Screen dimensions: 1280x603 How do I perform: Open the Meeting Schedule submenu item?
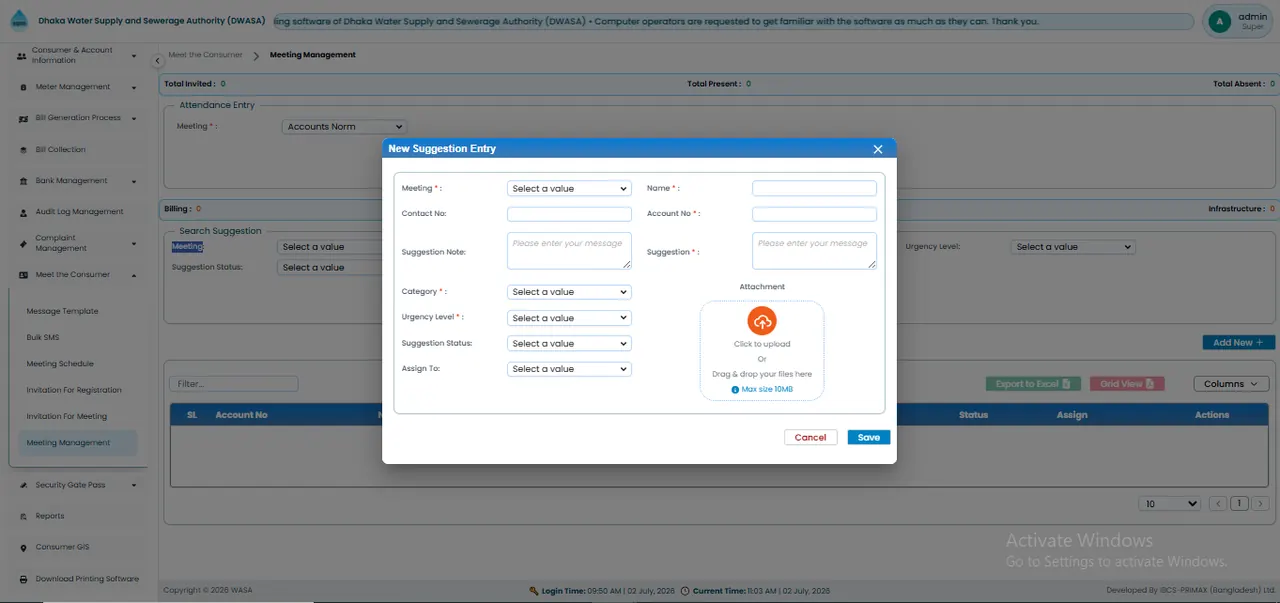[60, 364]
